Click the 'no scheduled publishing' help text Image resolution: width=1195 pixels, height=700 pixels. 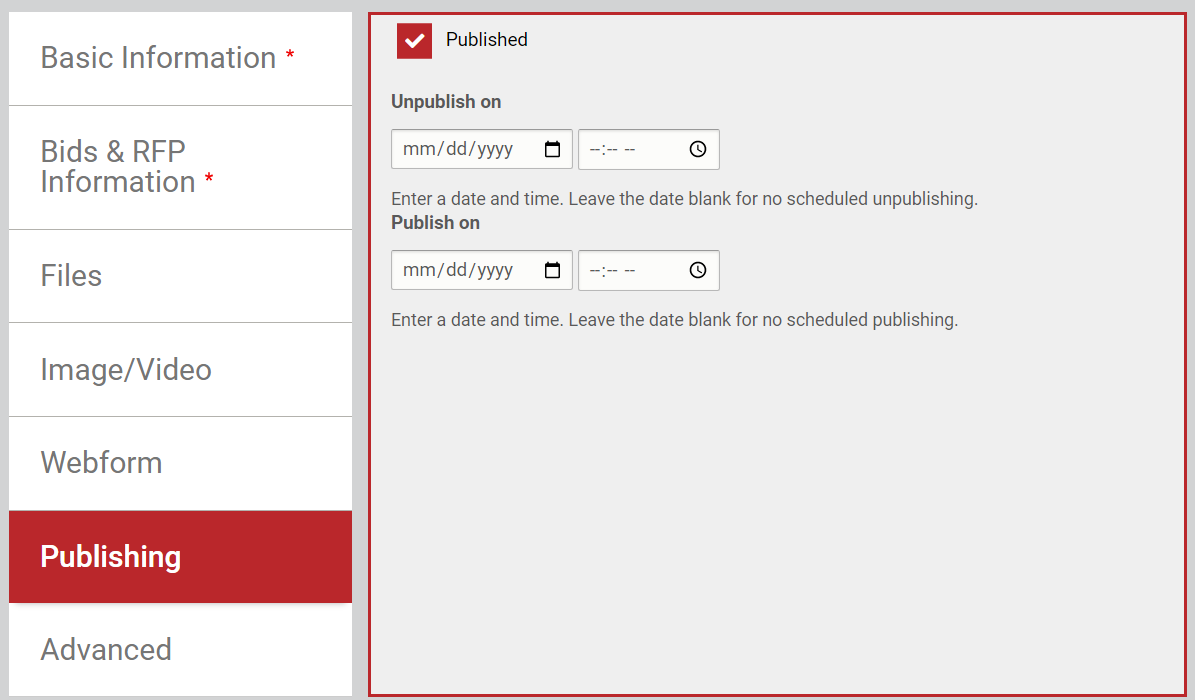coord(674,319)
